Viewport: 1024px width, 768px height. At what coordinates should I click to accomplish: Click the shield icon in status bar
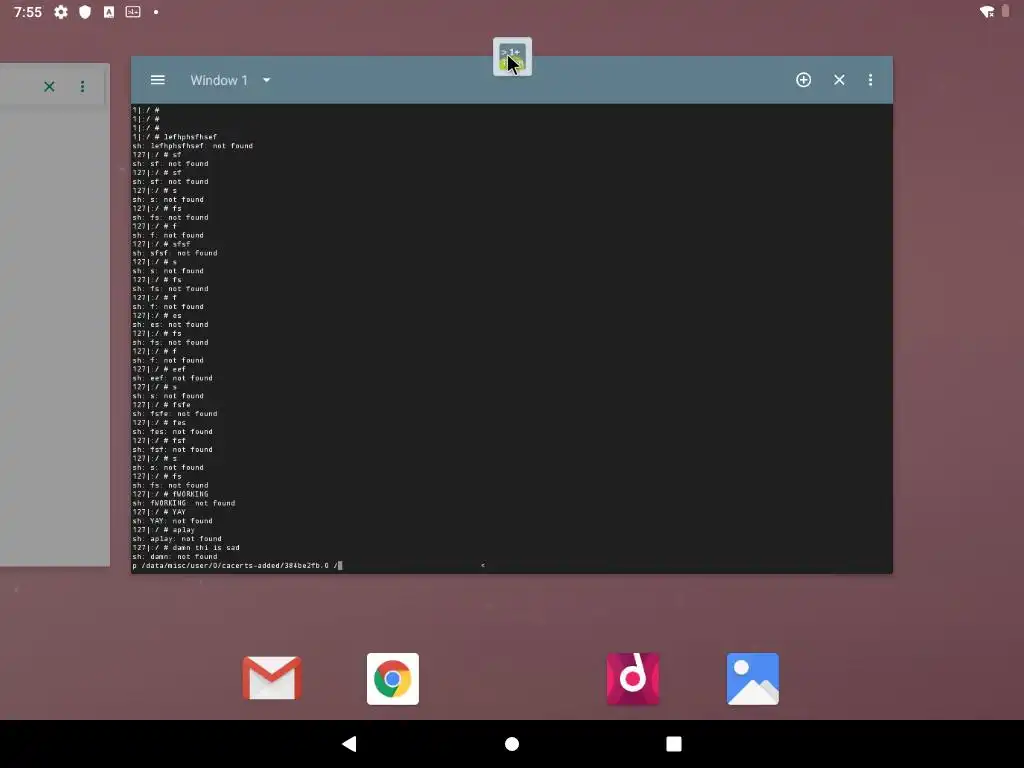(x=85, y=12)
